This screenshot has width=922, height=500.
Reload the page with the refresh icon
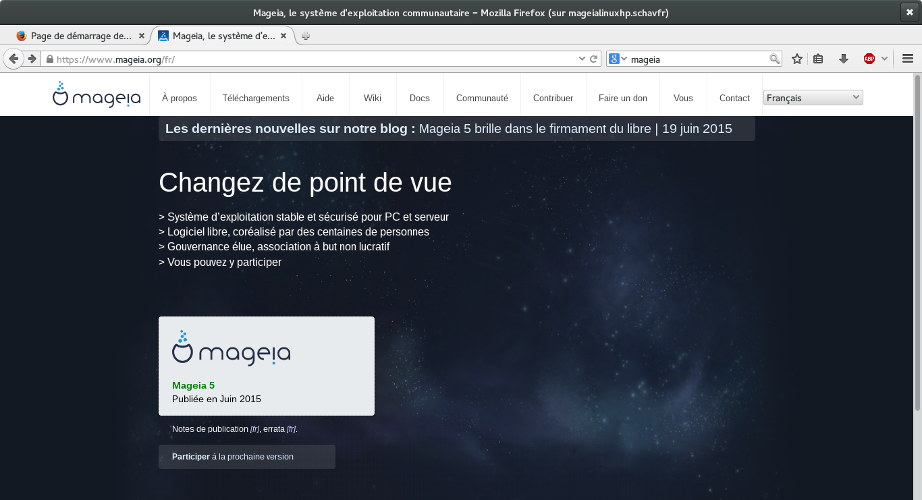[594, 59]
